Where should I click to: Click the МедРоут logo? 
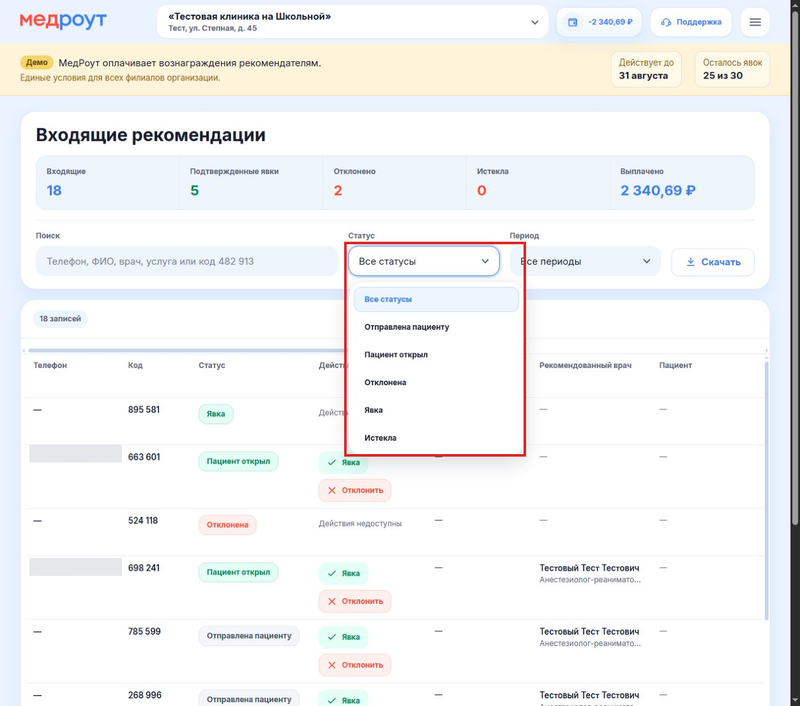pyautogui.click(x=63, y=21)
